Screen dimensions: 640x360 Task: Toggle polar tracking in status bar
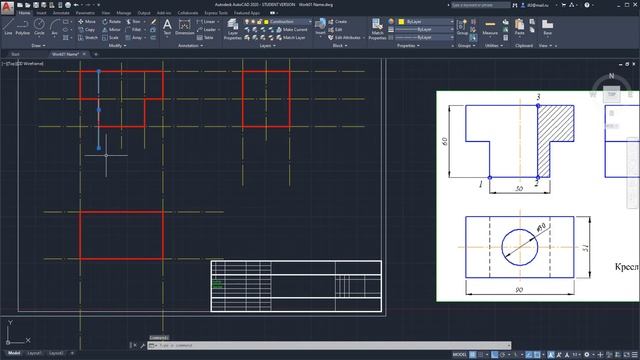pos(503,355)
